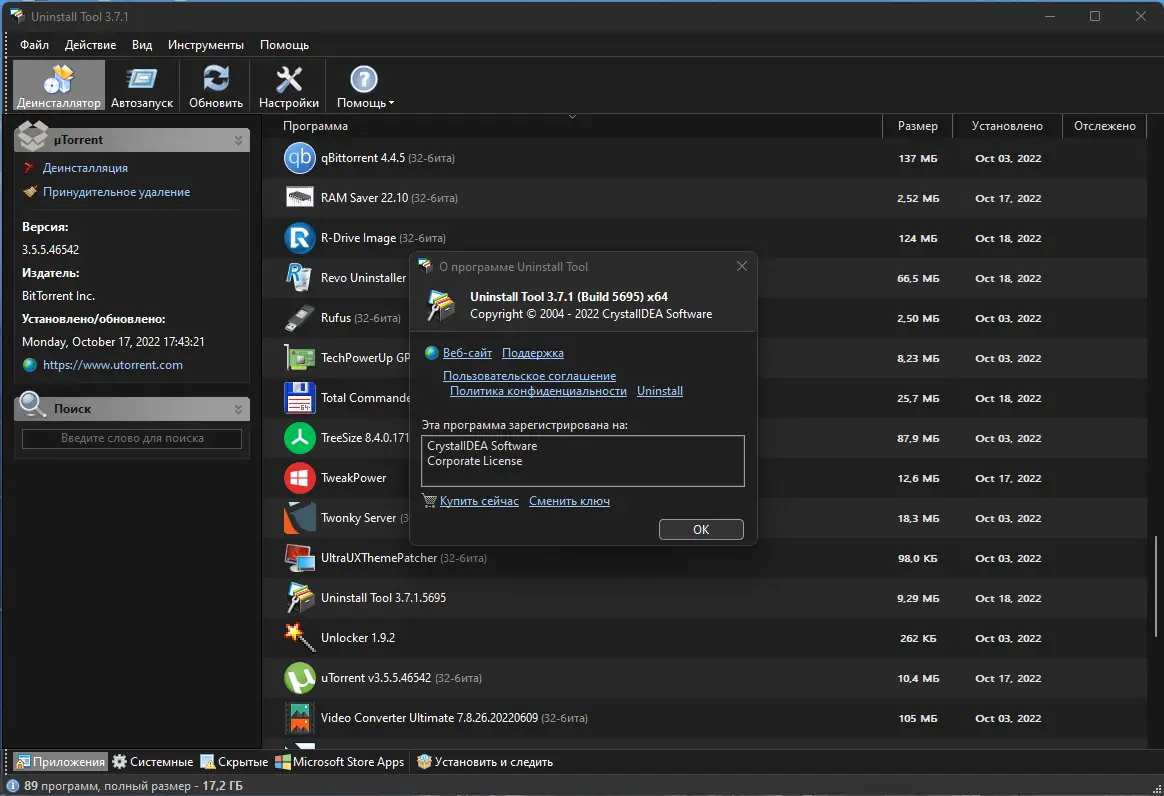The image size is (1164, 796).
Task: Click the Revo Uninstaller icon
Action: (299, 278)
